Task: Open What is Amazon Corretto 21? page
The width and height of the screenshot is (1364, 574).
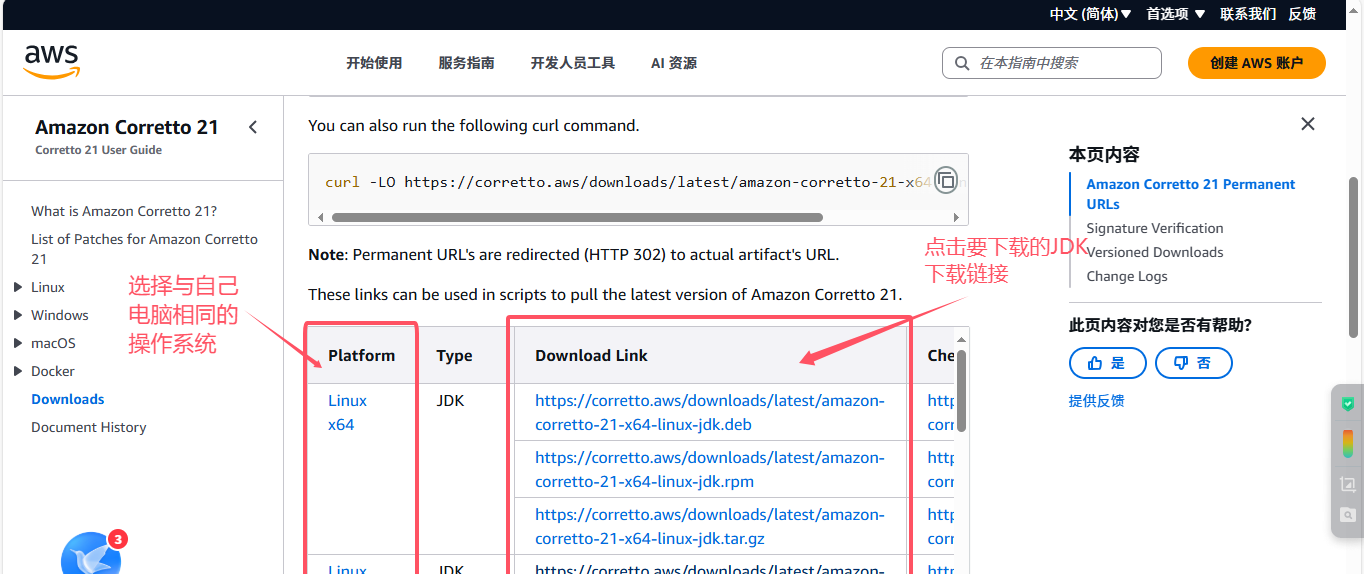Action: click(124, 211)
